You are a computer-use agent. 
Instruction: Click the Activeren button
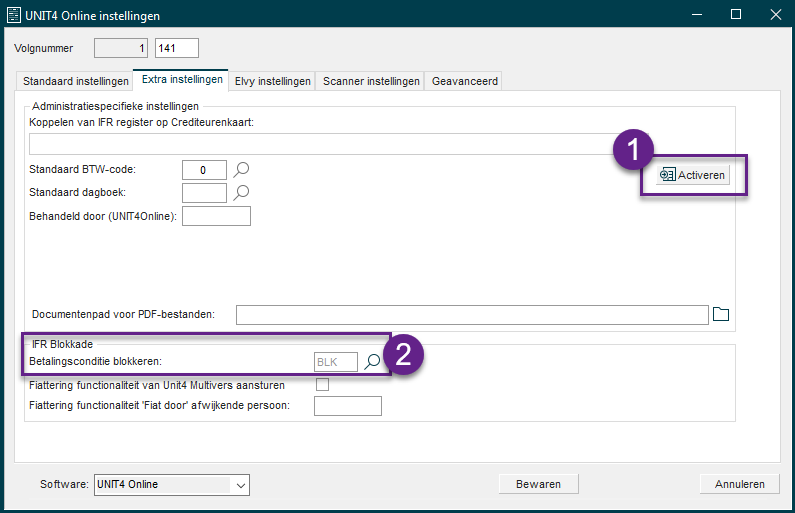point(693,175)
